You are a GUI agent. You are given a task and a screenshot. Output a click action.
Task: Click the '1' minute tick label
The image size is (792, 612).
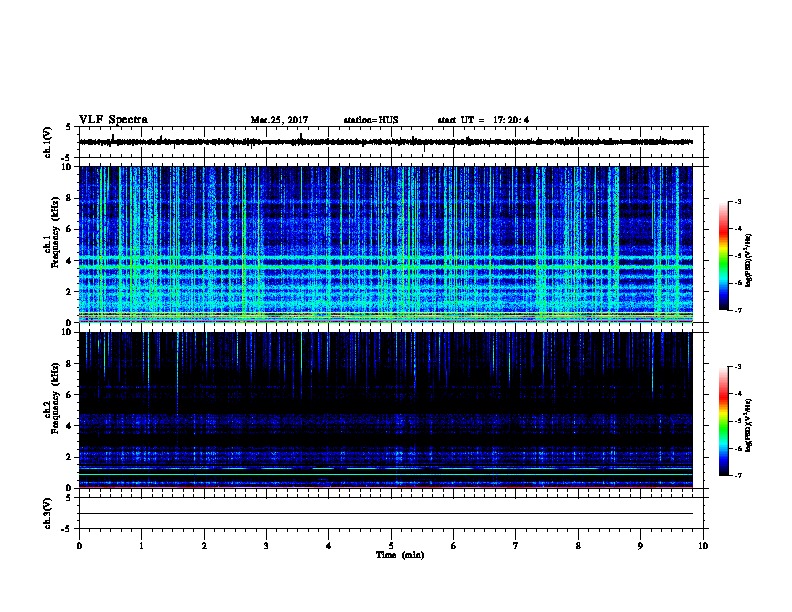[x=141, y=546]
